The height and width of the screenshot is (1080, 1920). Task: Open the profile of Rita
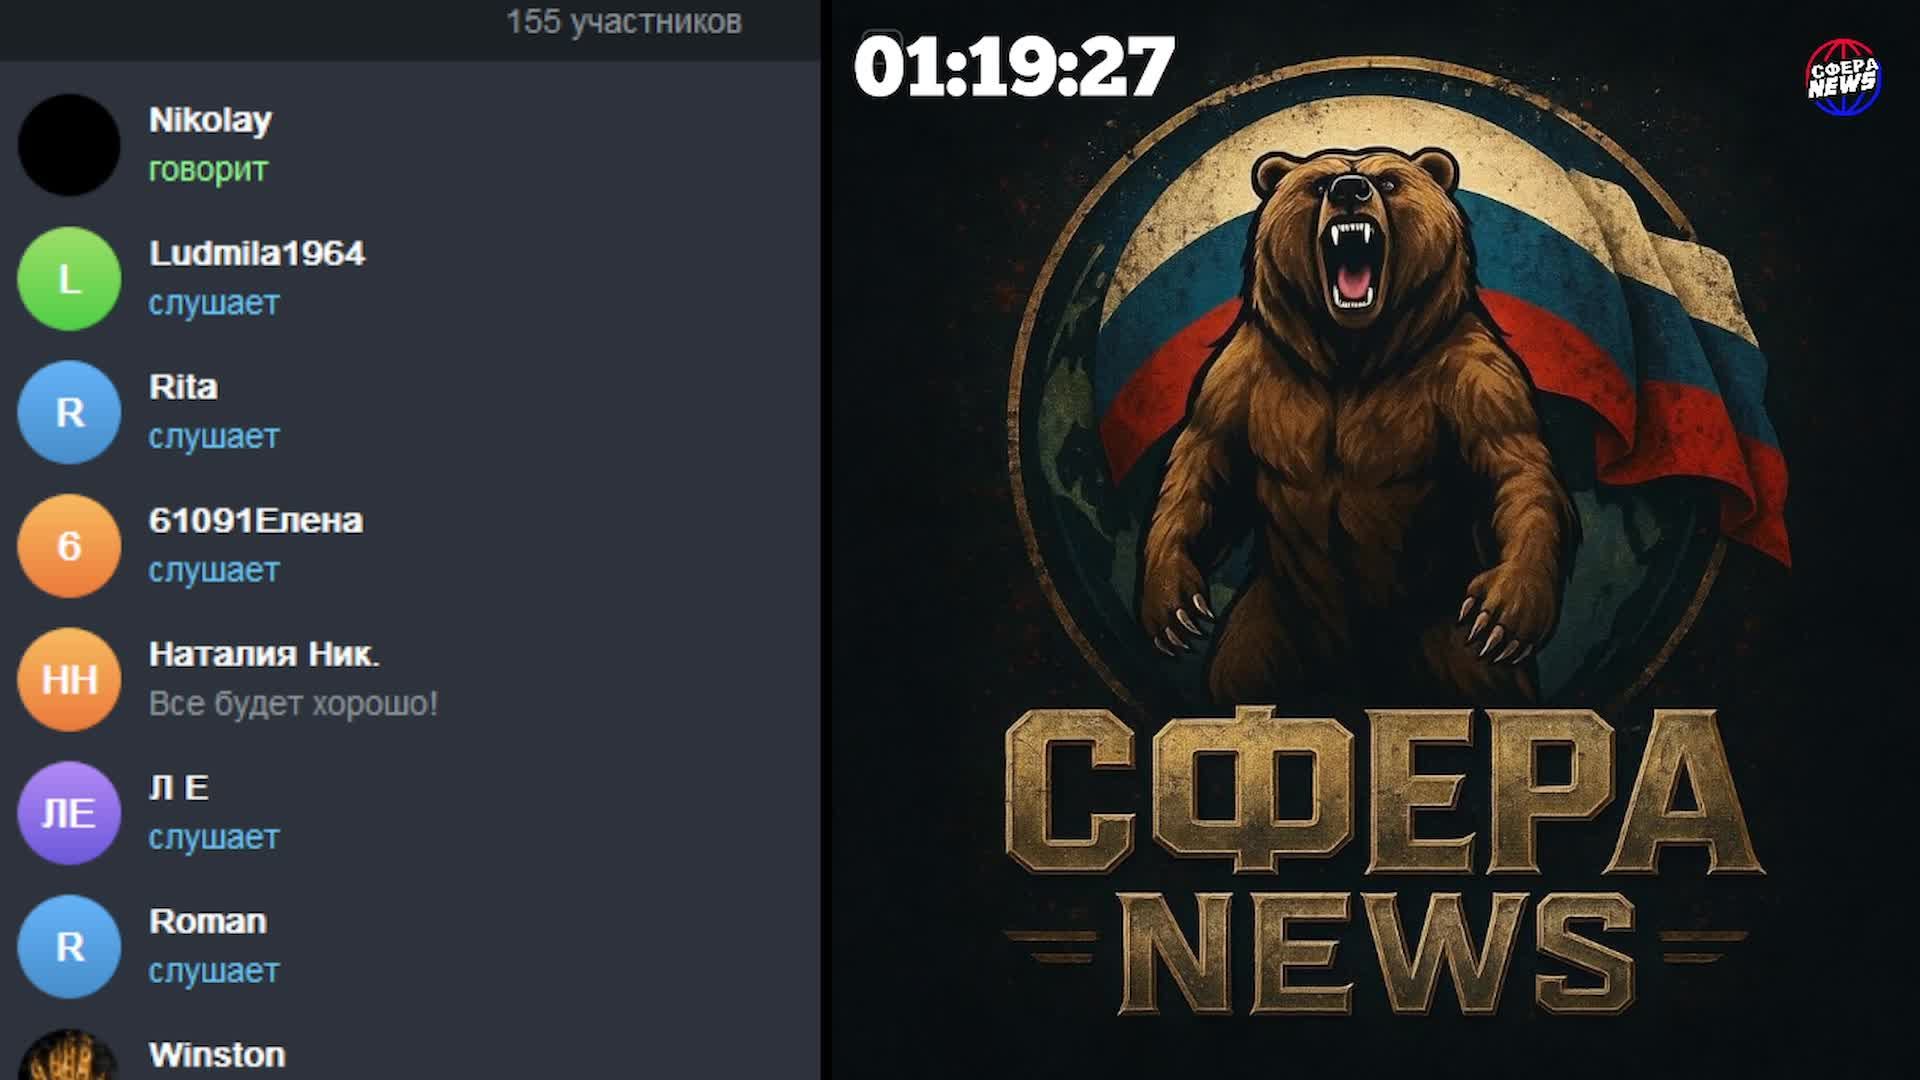click(183, 387)
